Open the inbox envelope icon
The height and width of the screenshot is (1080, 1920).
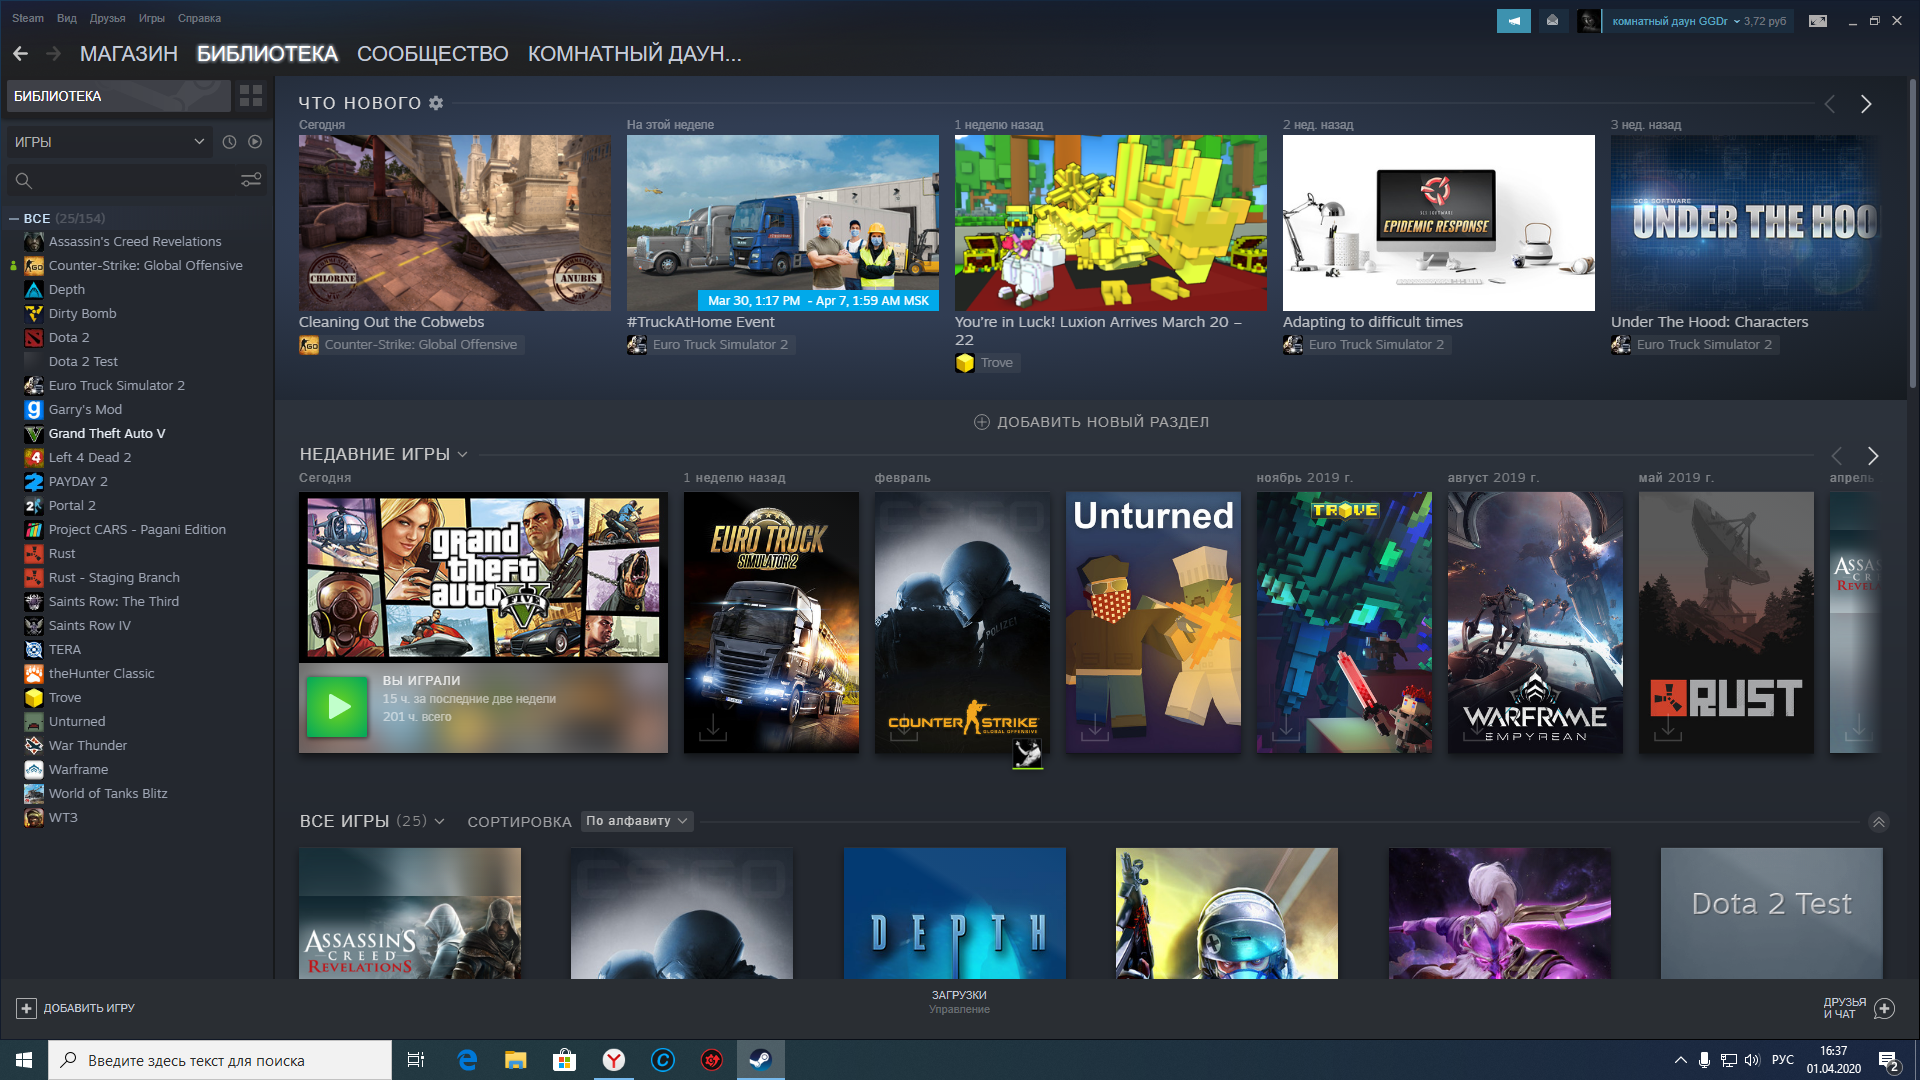tap(1552, 21)
